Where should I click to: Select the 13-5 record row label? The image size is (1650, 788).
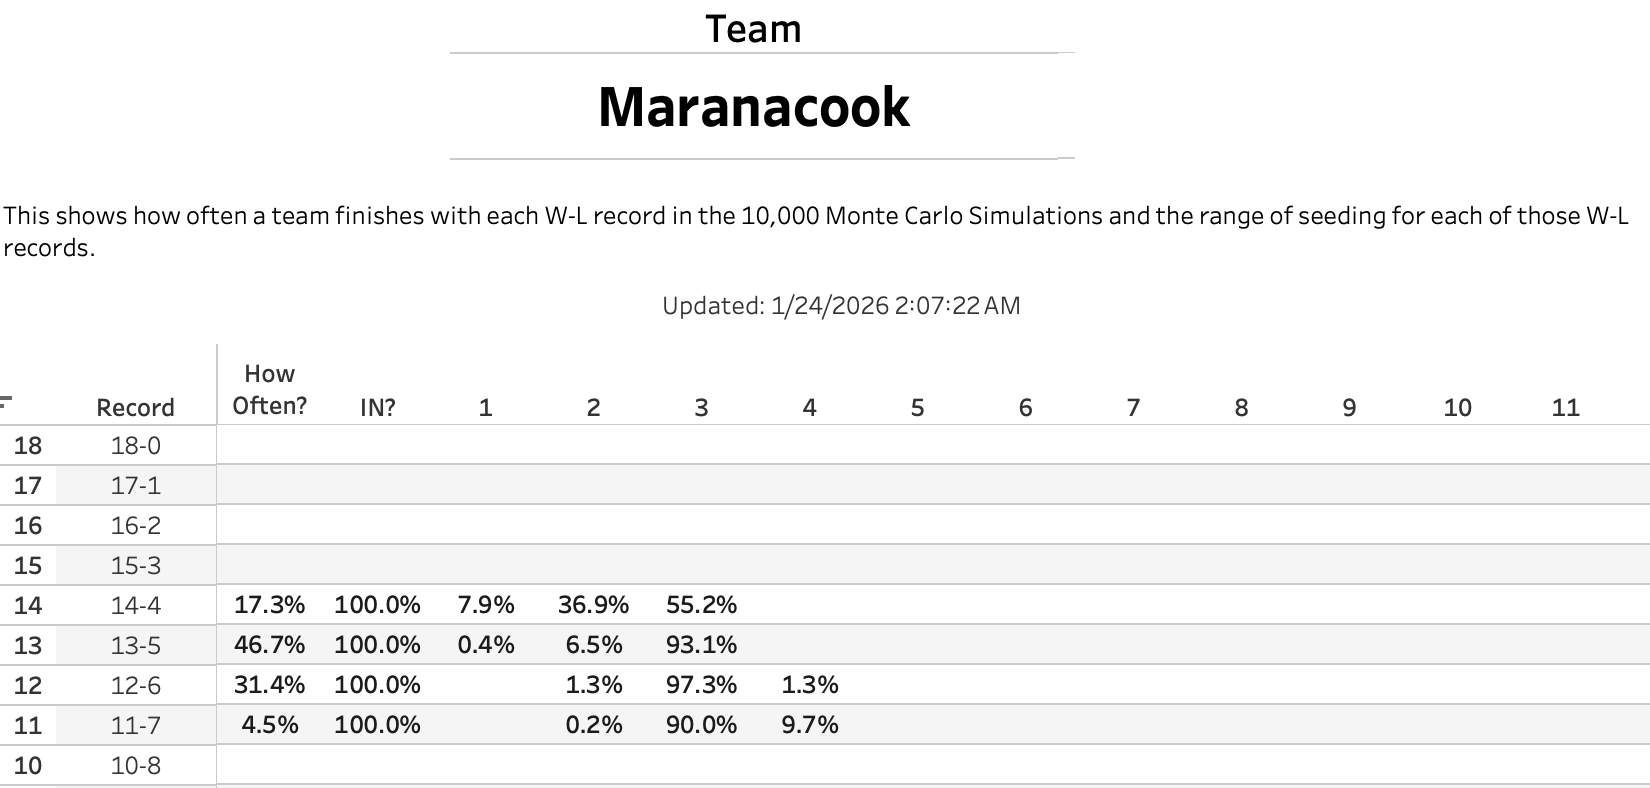135,645
